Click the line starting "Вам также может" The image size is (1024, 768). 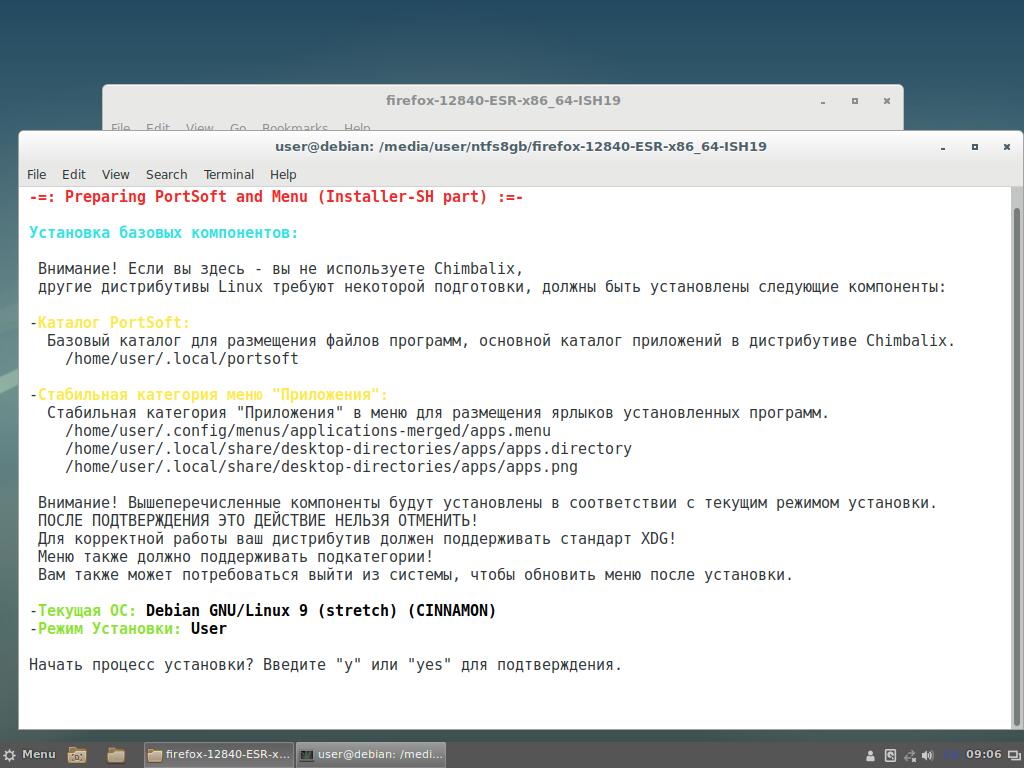(x=415, y=575)
